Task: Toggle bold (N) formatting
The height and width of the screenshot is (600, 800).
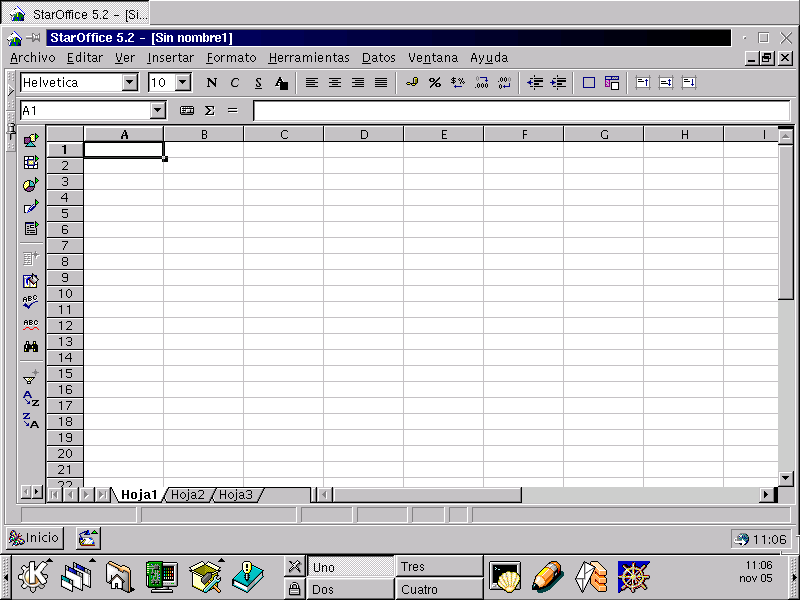Action: [x=211, y=83]
